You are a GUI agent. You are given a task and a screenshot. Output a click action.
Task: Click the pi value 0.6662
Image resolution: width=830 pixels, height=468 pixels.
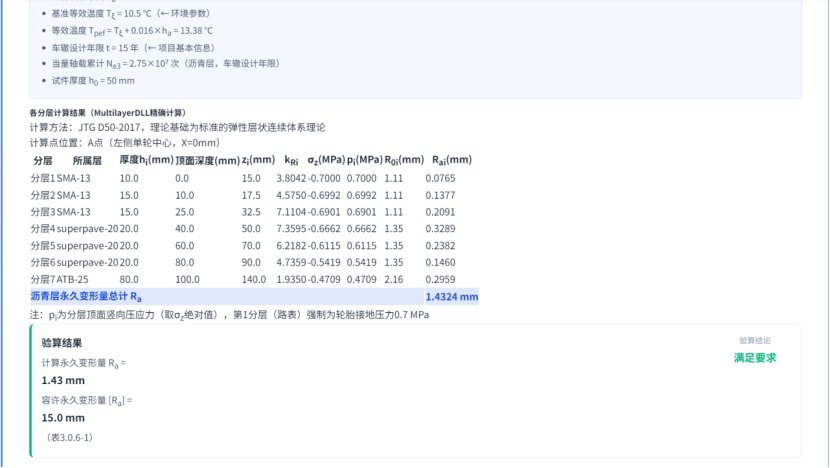click(362, 229)
